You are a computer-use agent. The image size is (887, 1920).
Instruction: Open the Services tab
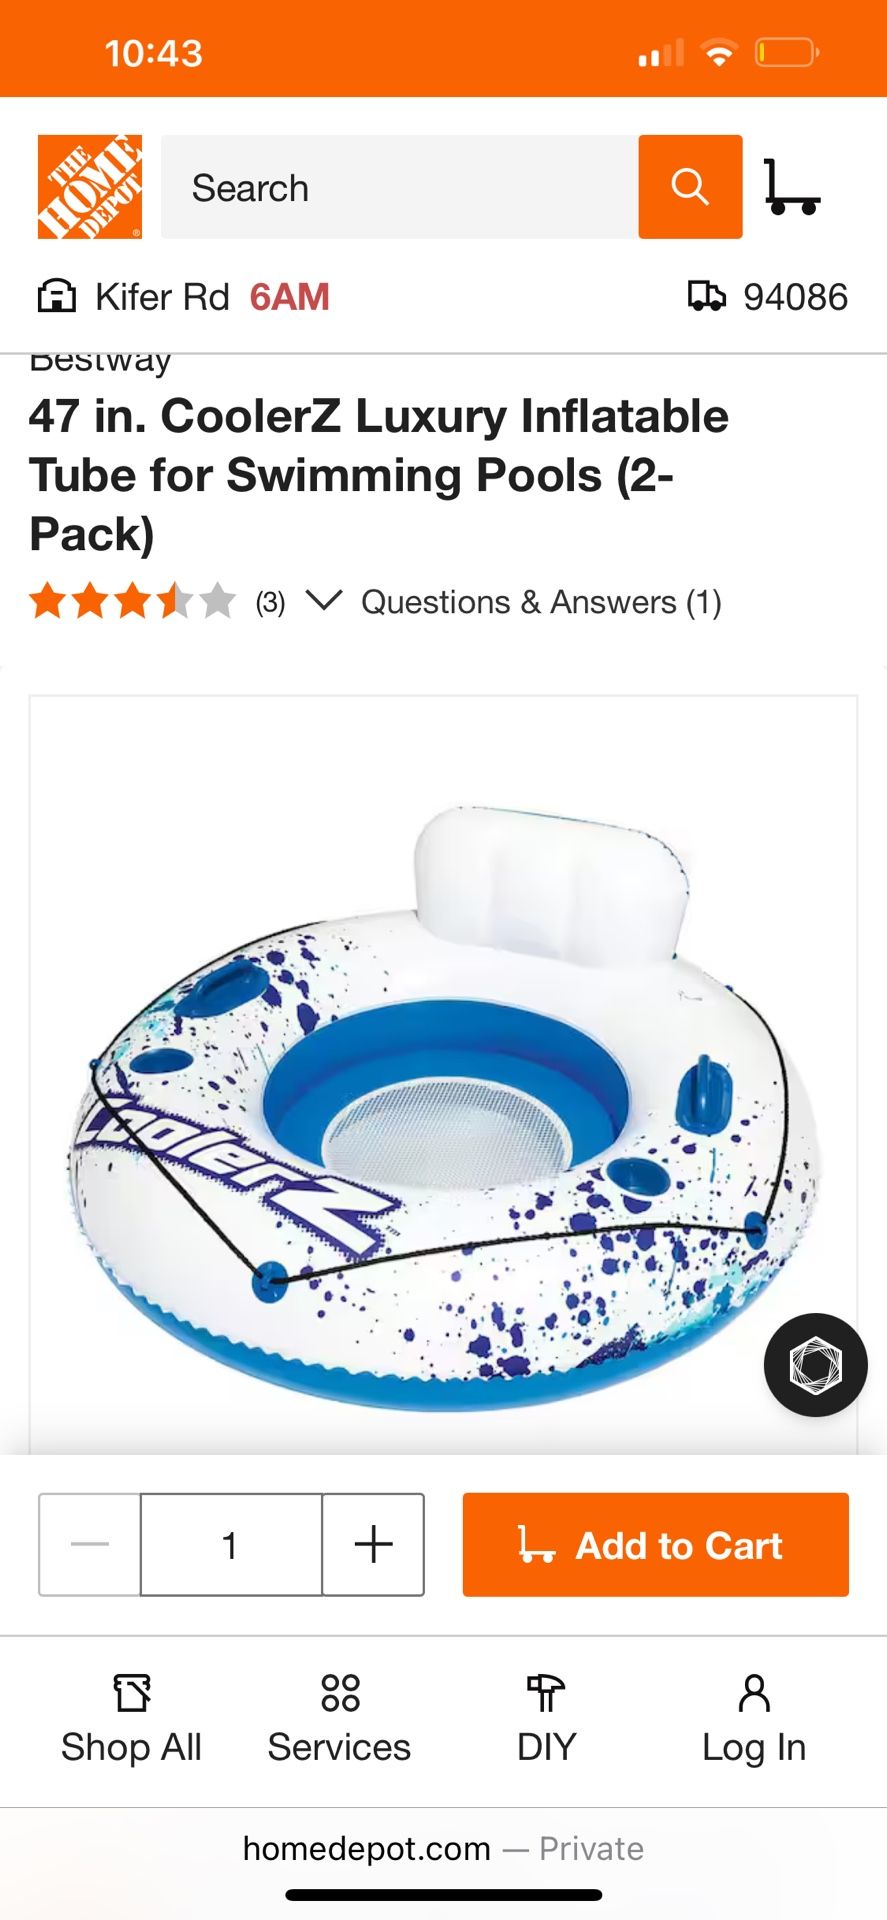[x=339, y=1719]
